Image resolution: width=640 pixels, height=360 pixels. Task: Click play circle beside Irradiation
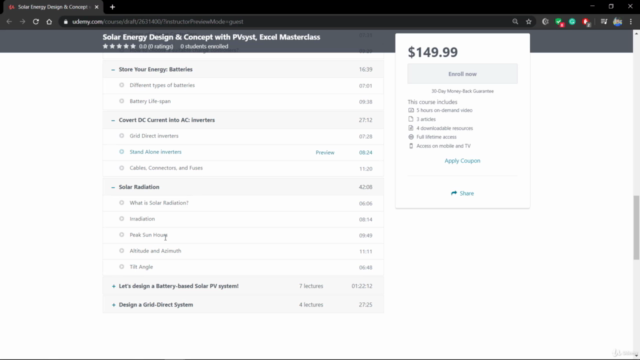coord(122,218)
